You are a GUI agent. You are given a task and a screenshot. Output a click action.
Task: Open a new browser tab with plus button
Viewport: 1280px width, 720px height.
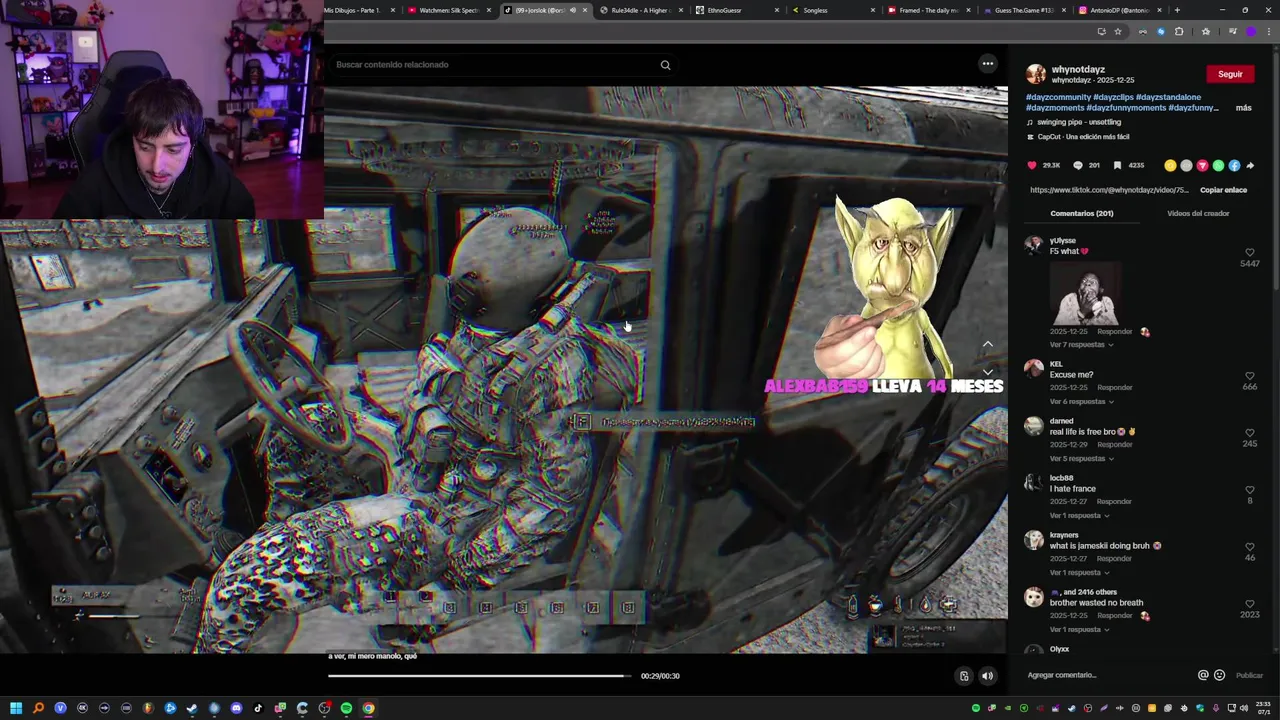[1177, 10]
